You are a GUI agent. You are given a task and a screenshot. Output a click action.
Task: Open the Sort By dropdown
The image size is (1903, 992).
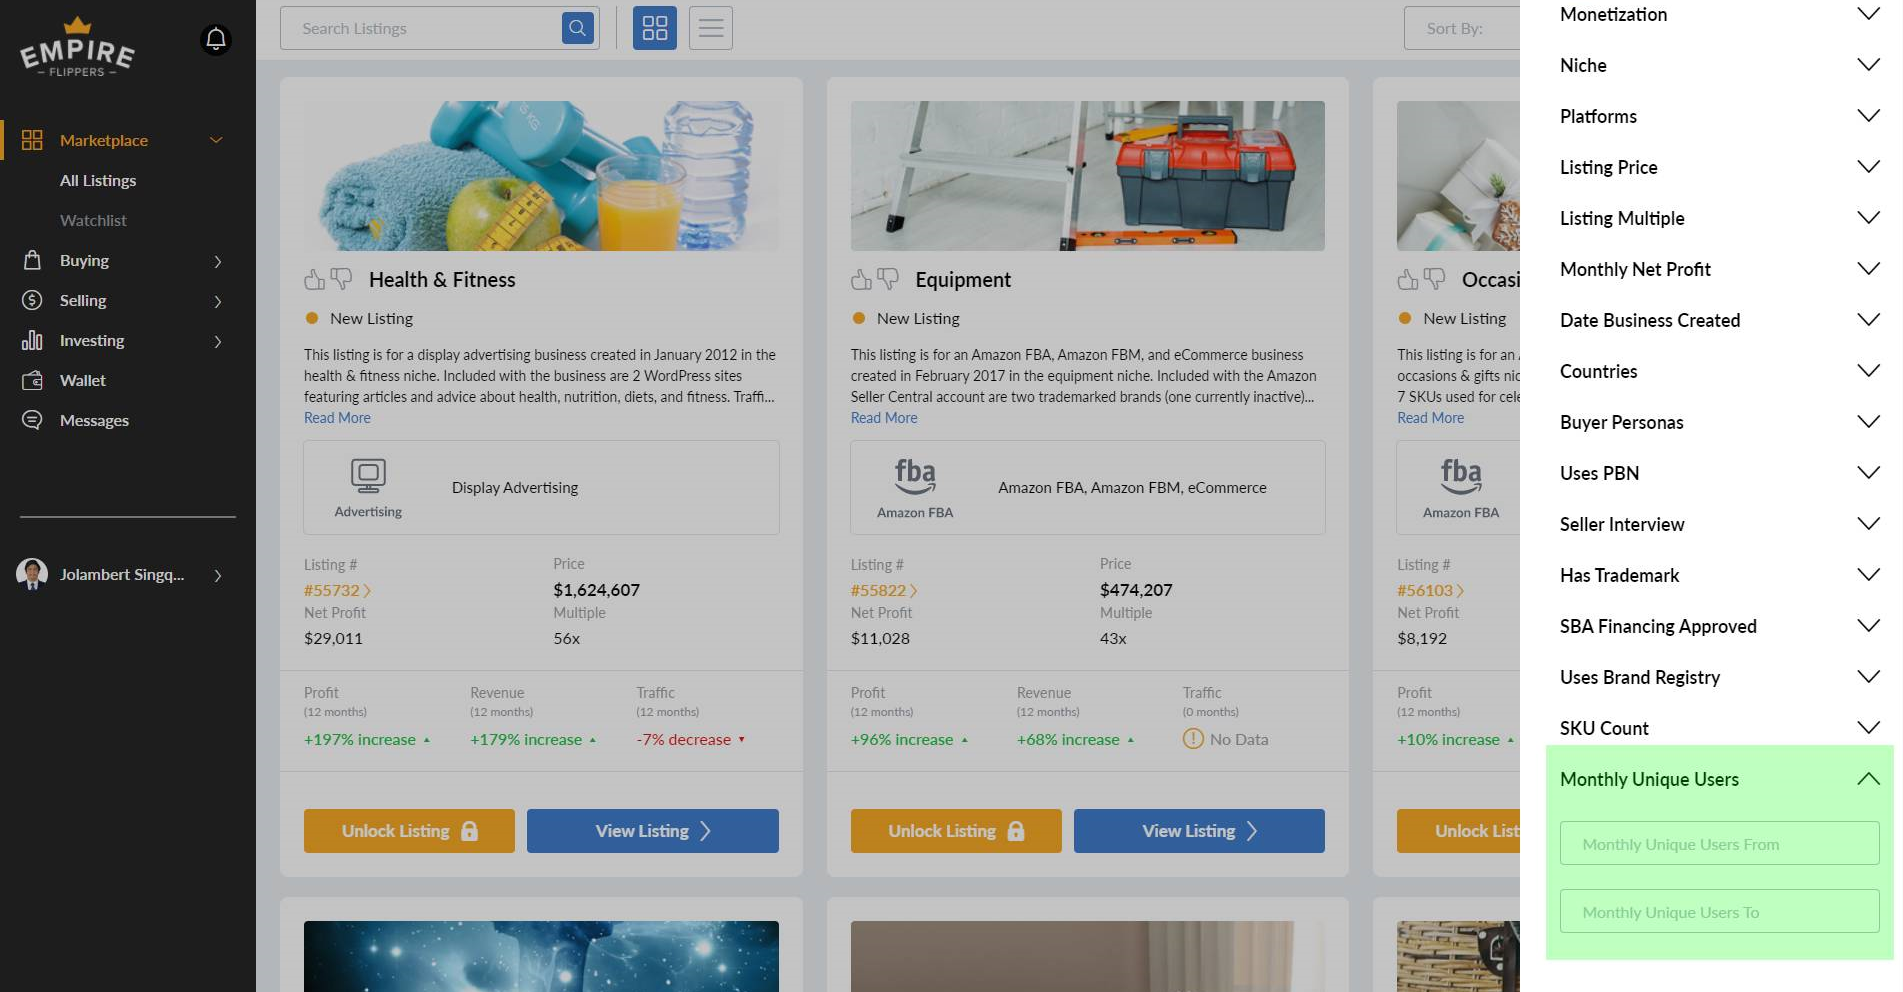1462,28
